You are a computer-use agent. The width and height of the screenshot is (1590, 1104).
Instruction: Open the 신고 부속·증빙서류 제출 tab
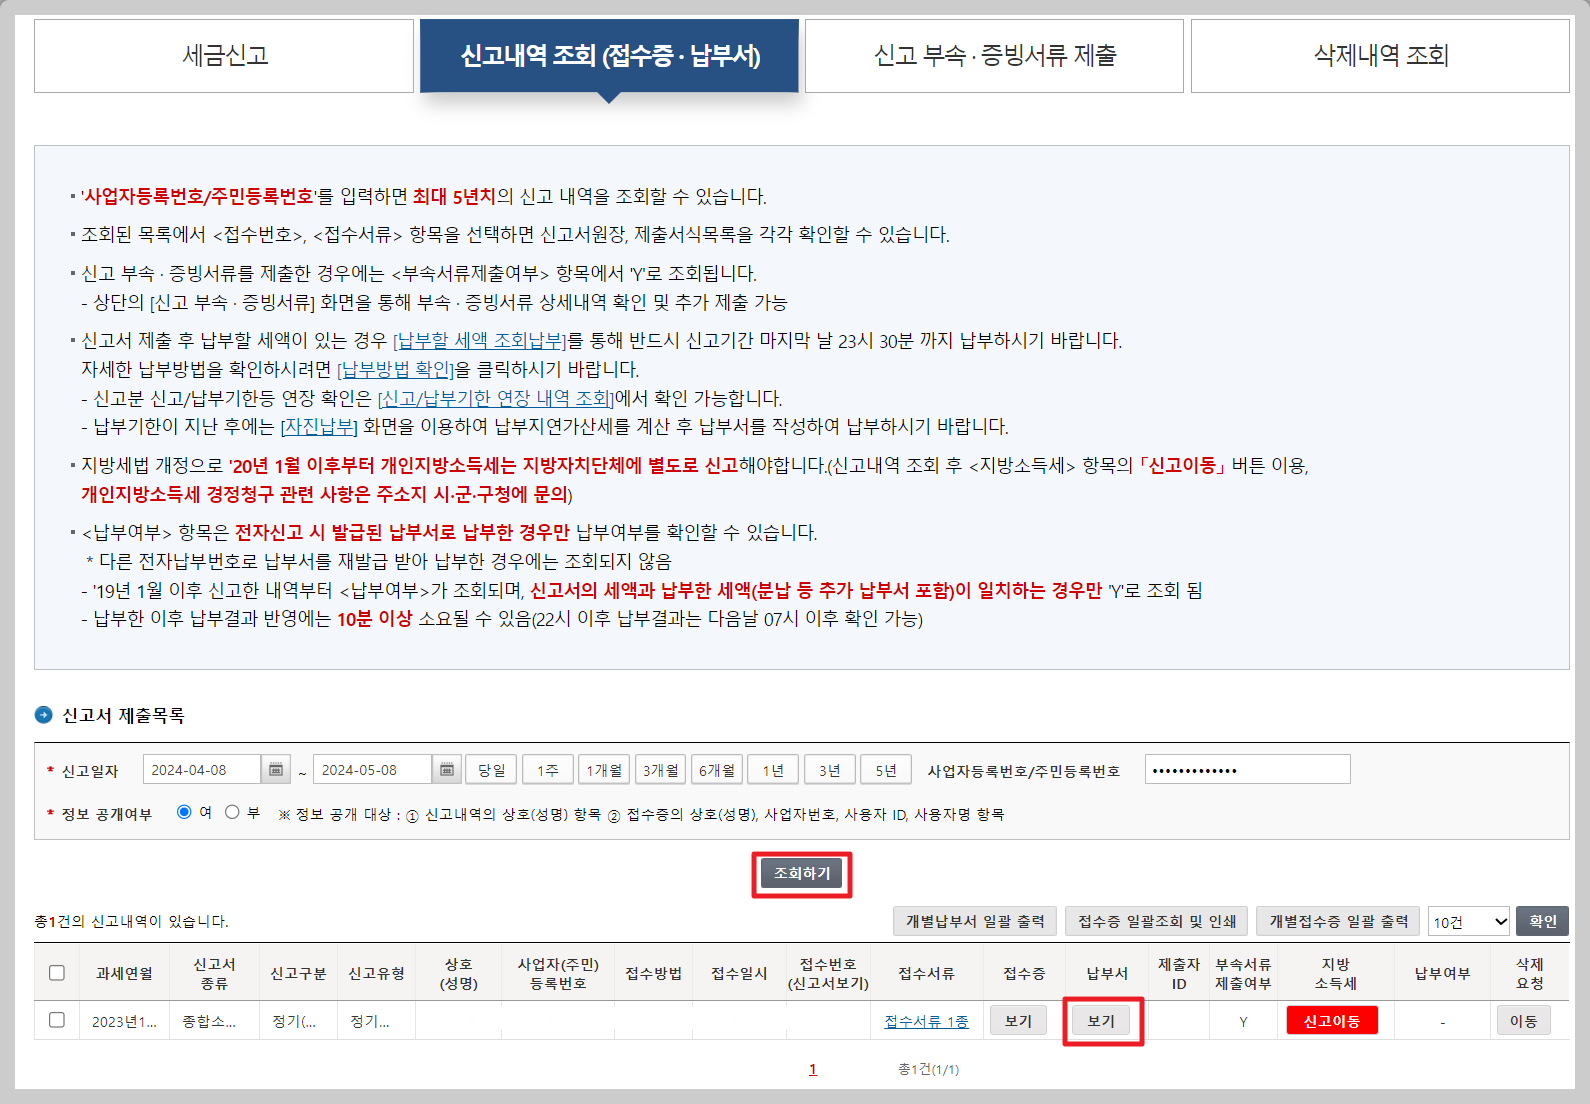click(x=994, y=56)
